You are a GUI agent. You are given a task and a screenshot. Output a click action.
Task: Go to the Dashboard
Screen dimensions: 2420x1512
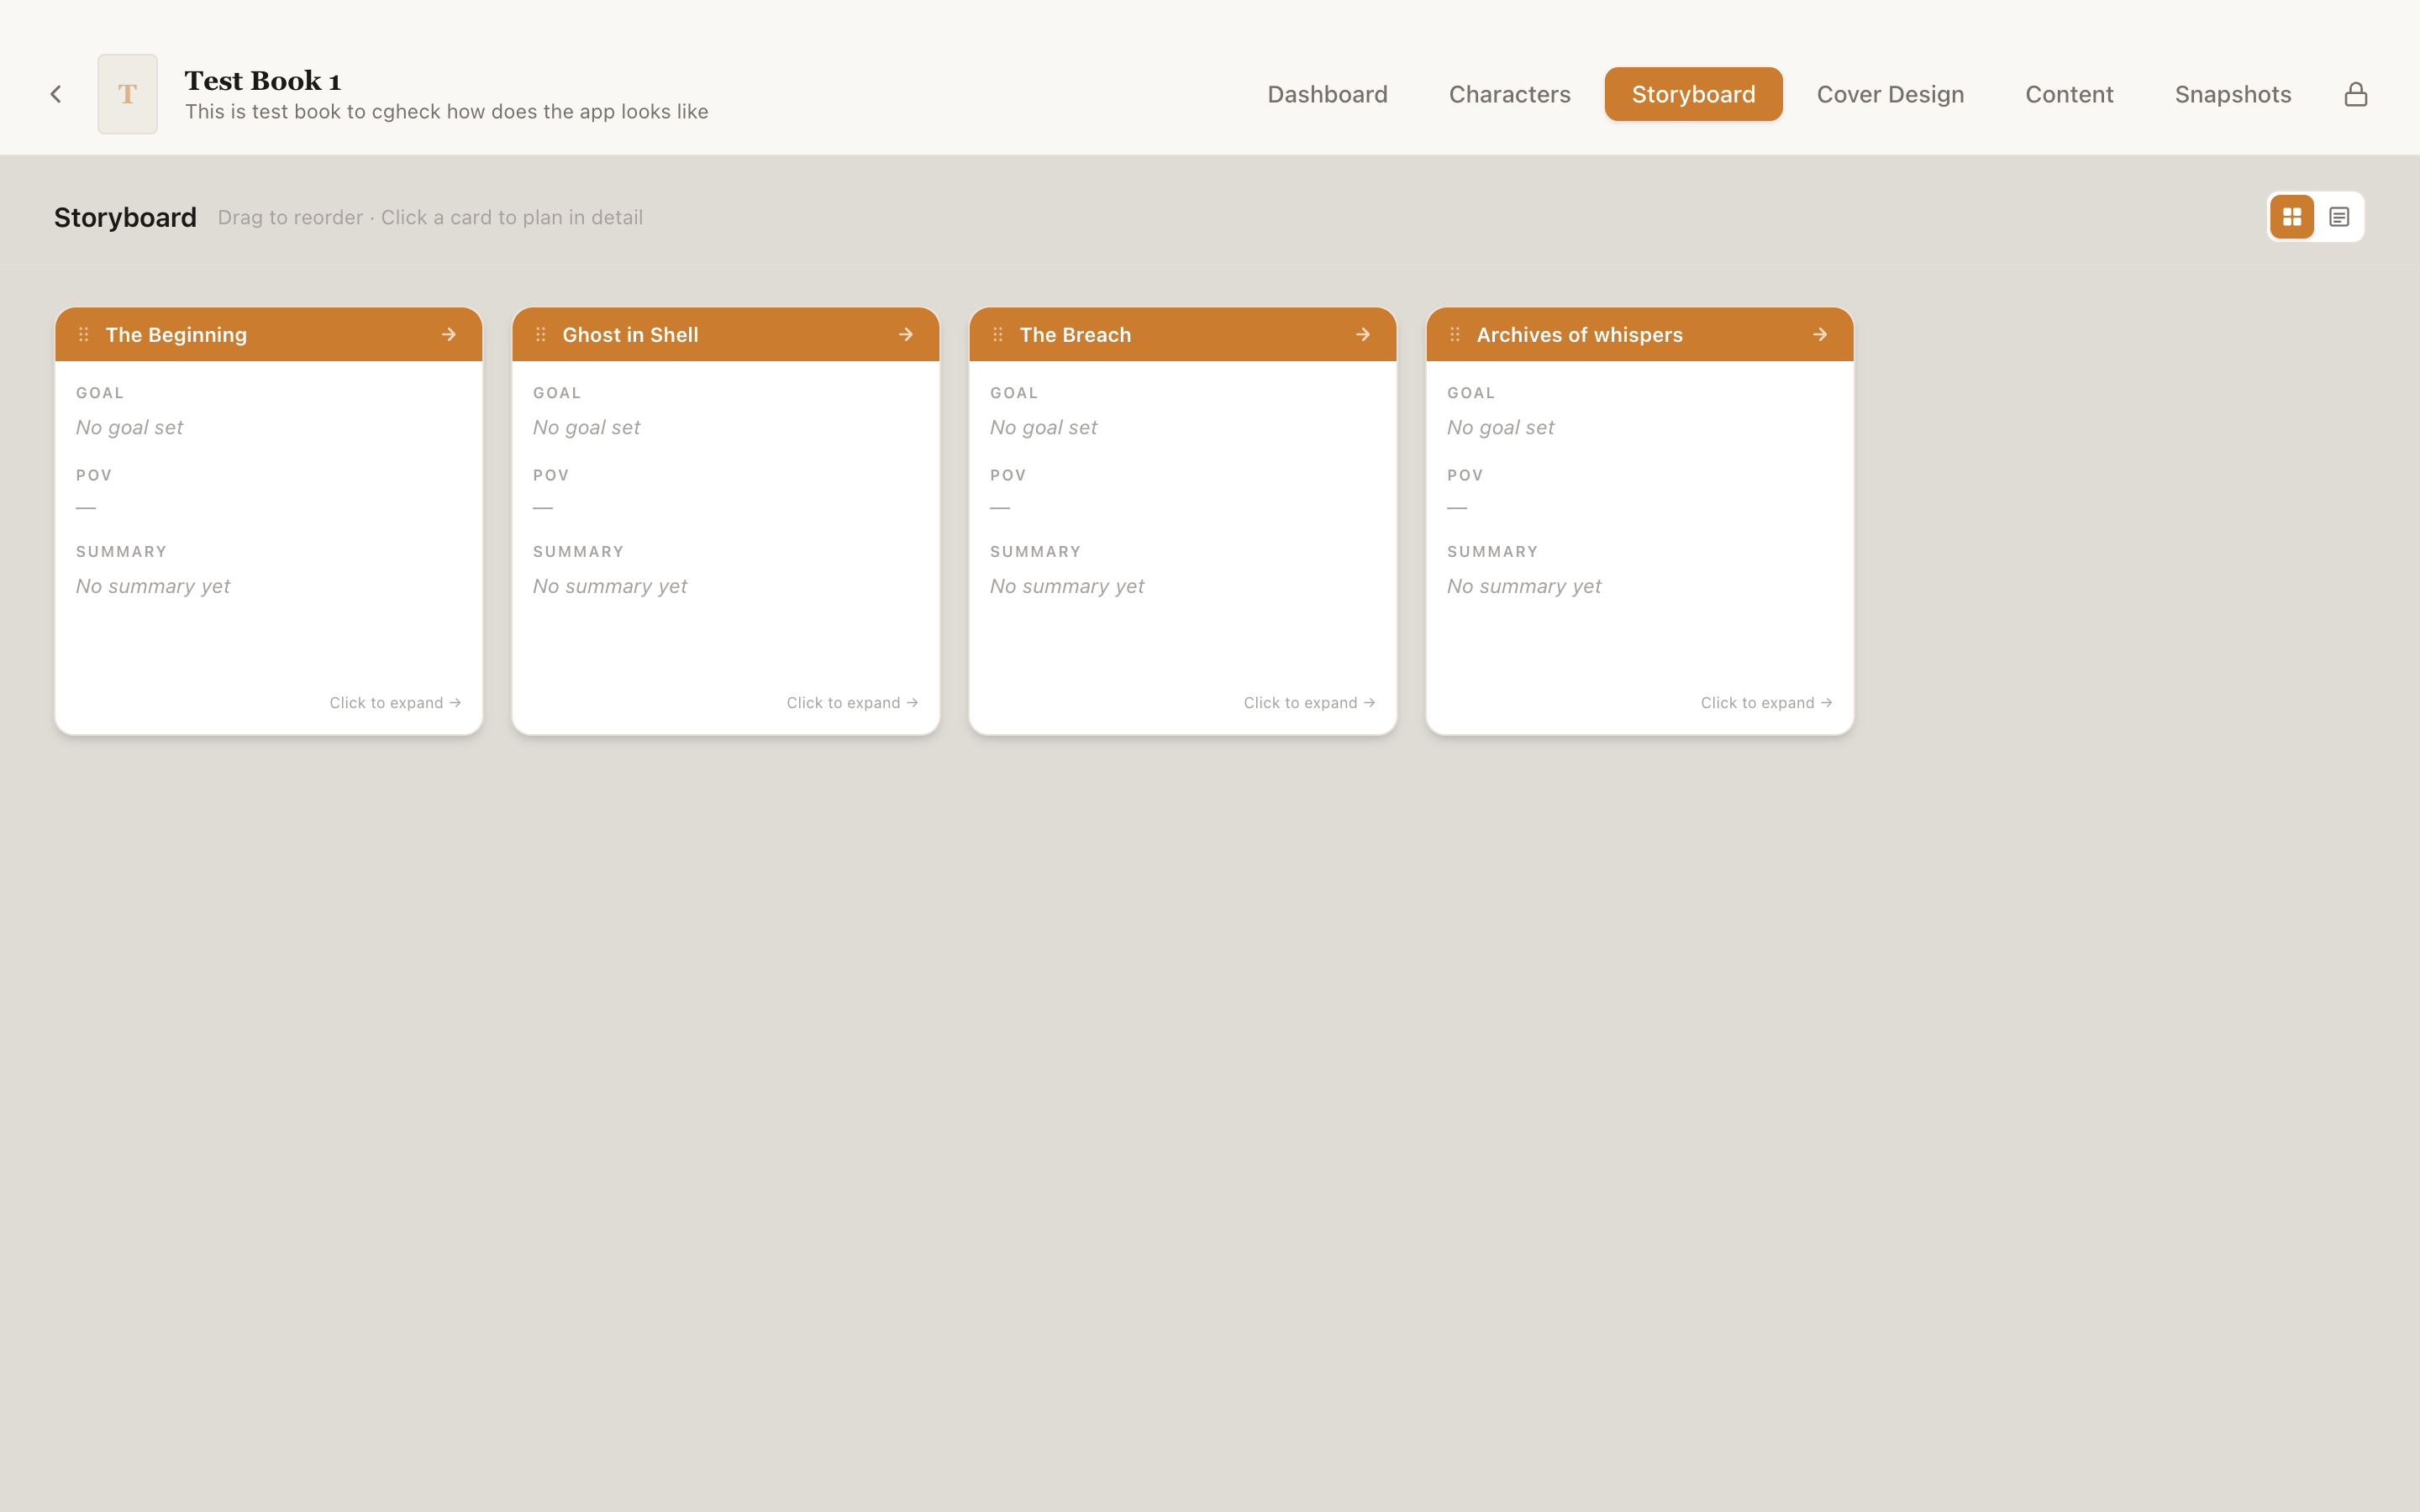click(x=1327, y=93)
